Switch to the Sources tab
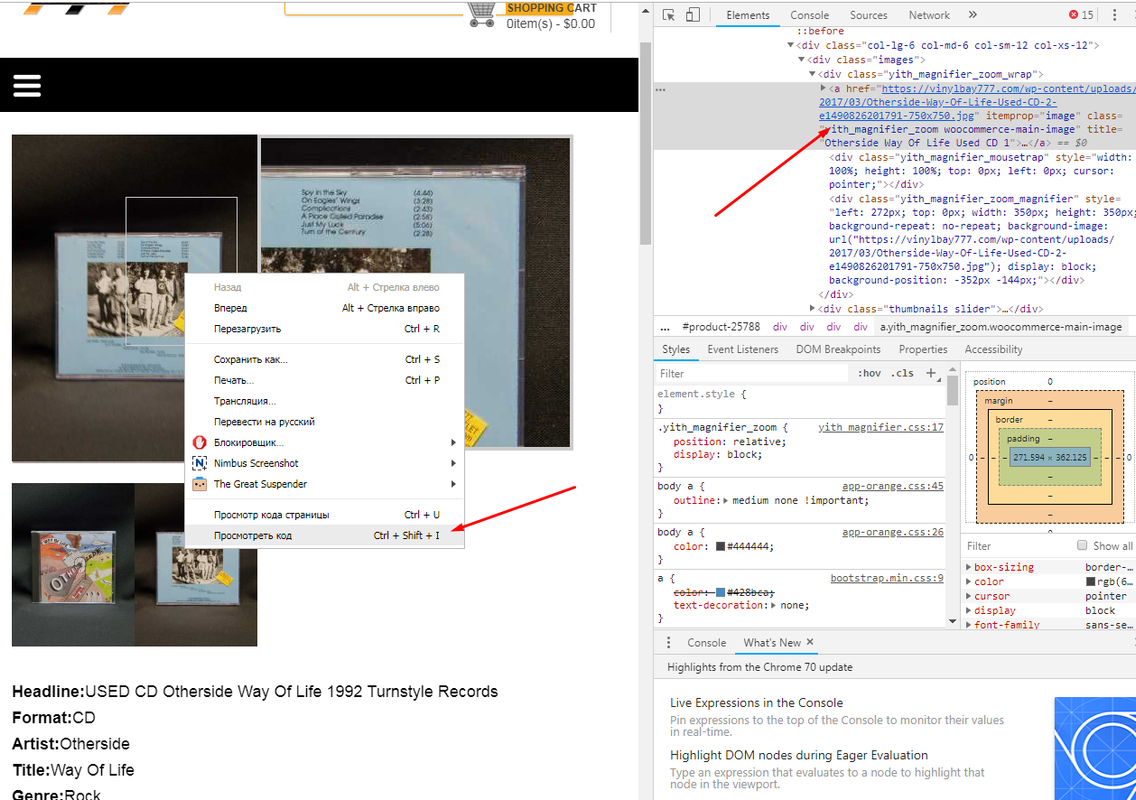The width and height of the screenshot is (1136, 800). [x=868, y=14]
